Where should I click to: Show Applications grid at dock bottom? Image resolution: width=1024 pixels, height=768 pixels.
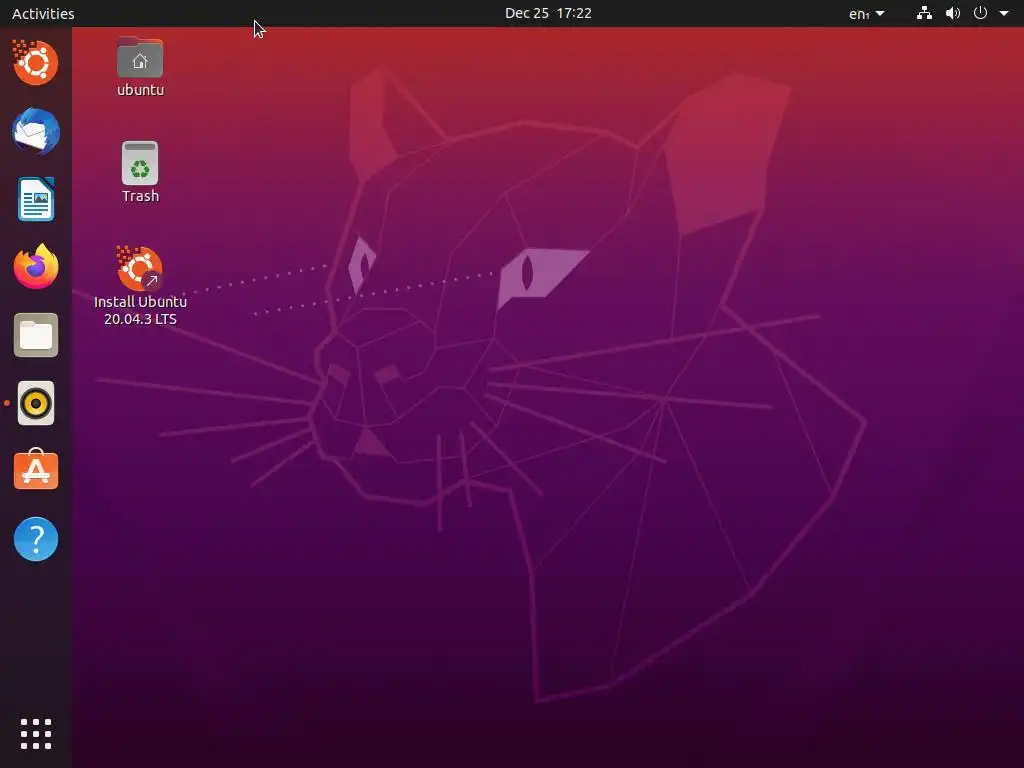click(35, 734)
